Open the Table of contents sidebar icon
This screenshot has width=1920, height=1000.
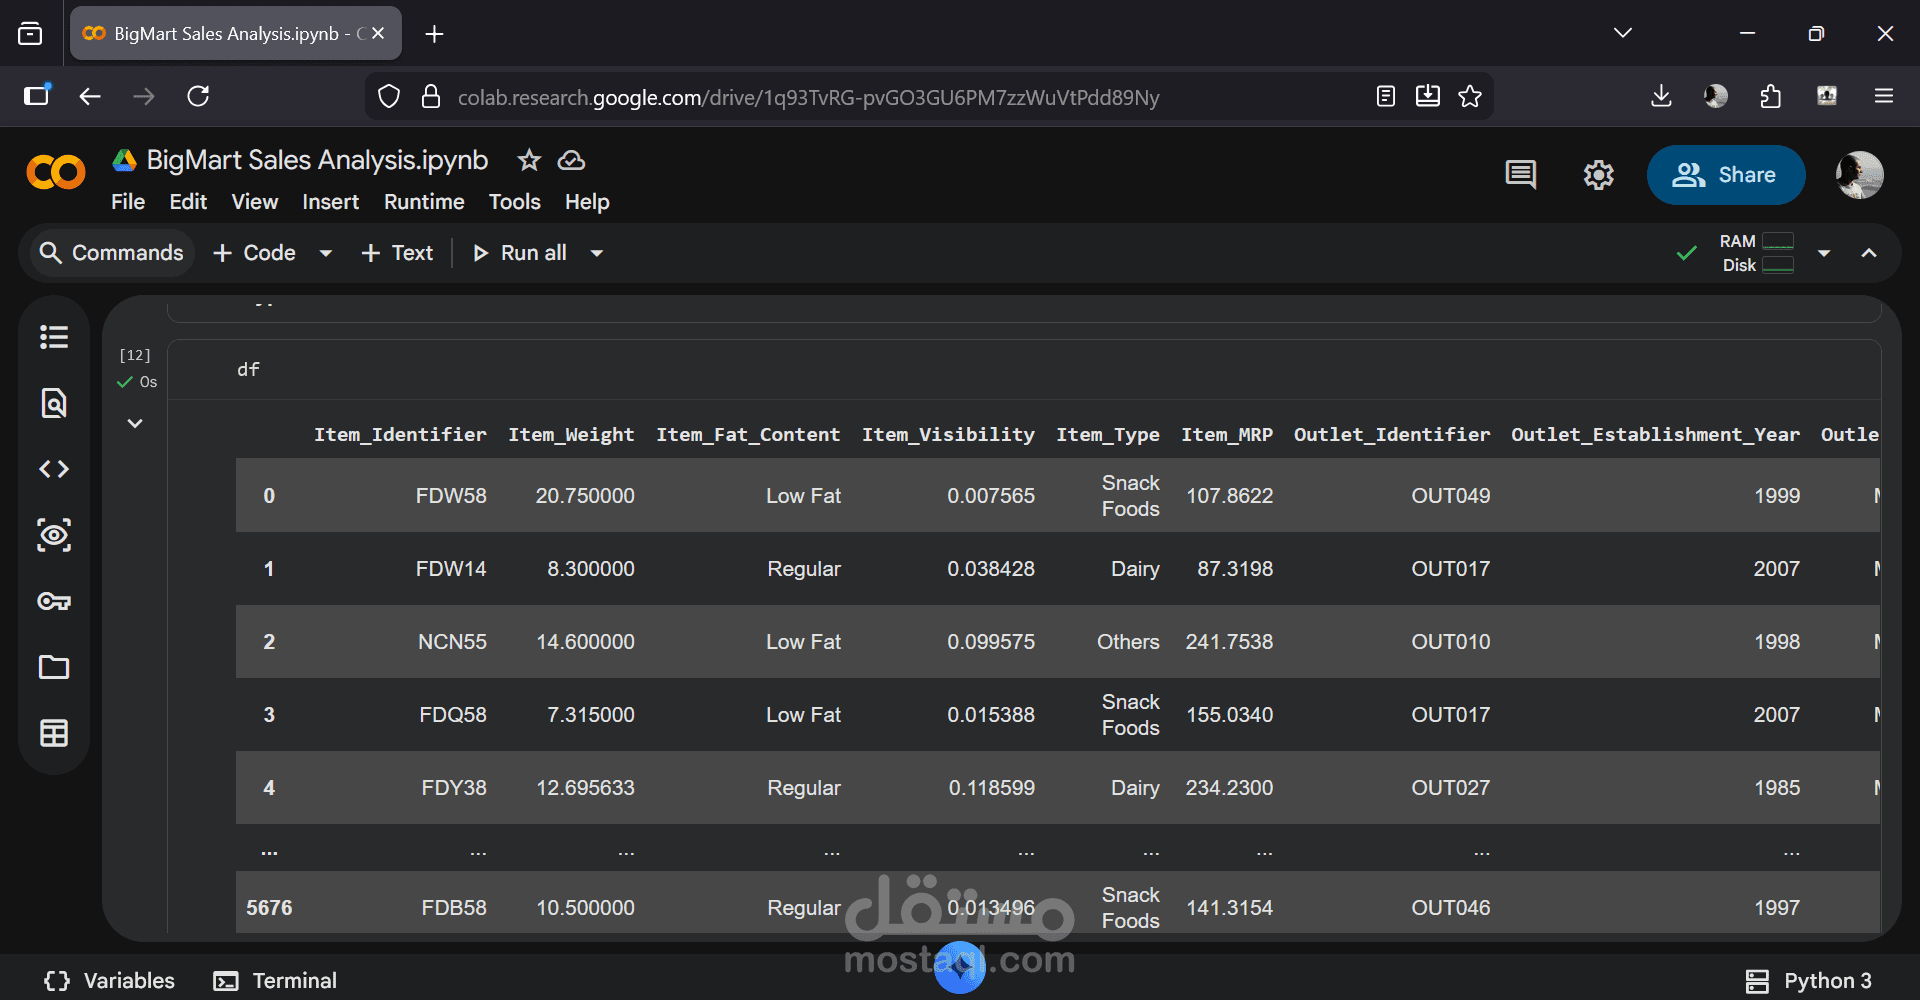coord(54,337)
